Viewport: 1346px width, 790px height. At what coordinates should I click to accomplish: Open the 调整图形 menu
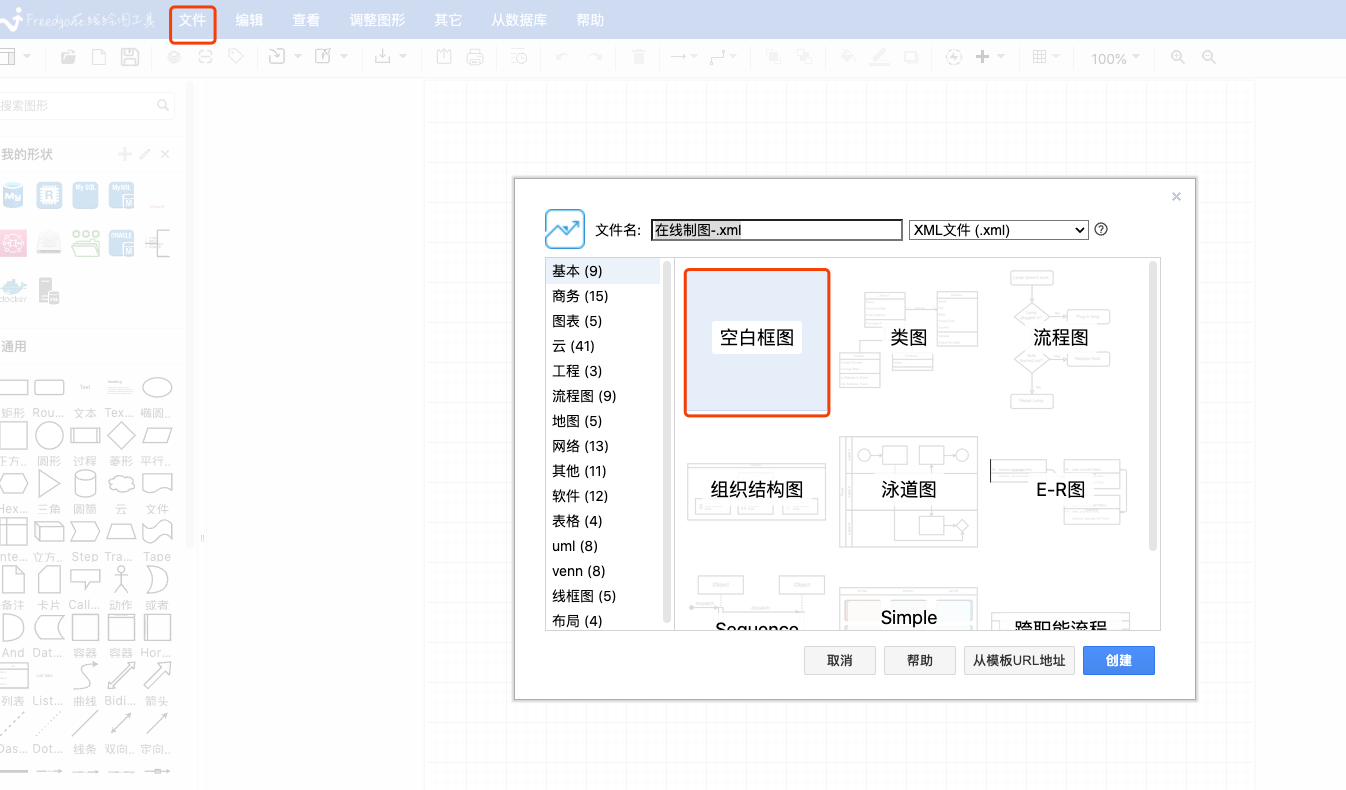377,20
